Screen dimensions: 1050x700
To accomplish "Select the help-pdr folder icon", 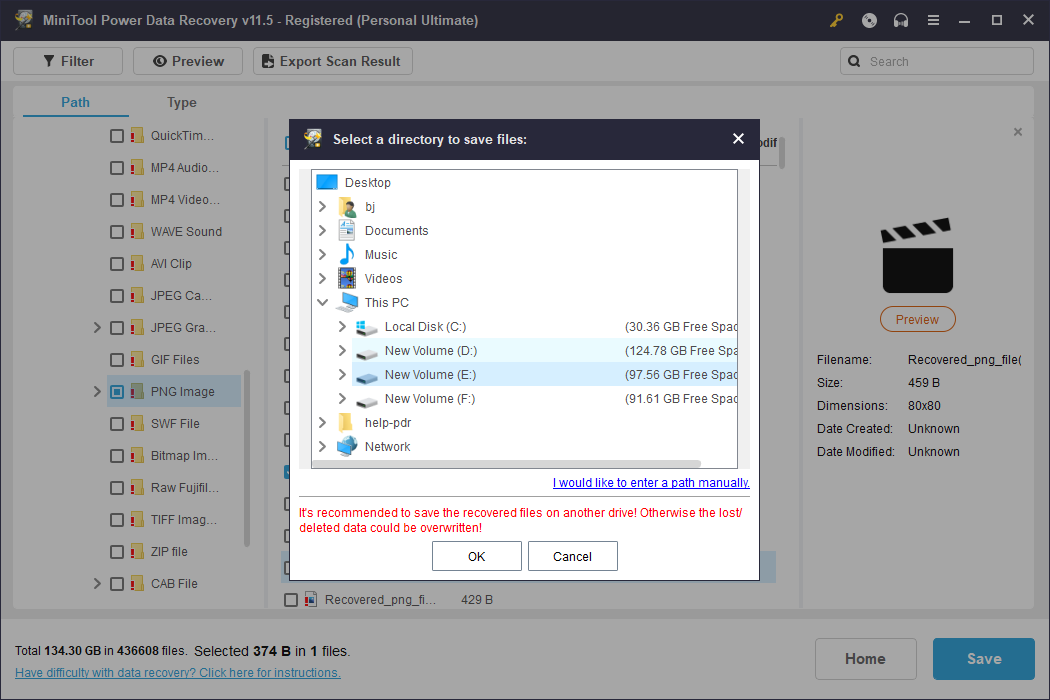I will pos(346,423).
